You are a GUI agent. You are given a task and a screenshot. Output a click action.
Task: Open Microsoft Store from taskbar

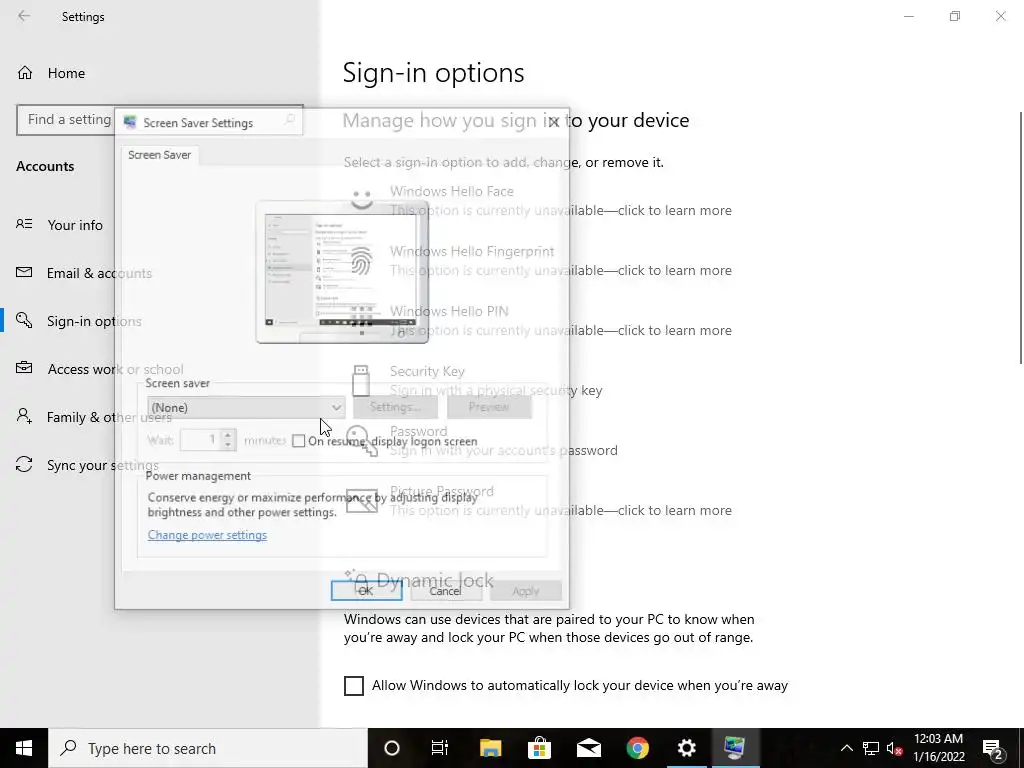click(x=539, y=748)
